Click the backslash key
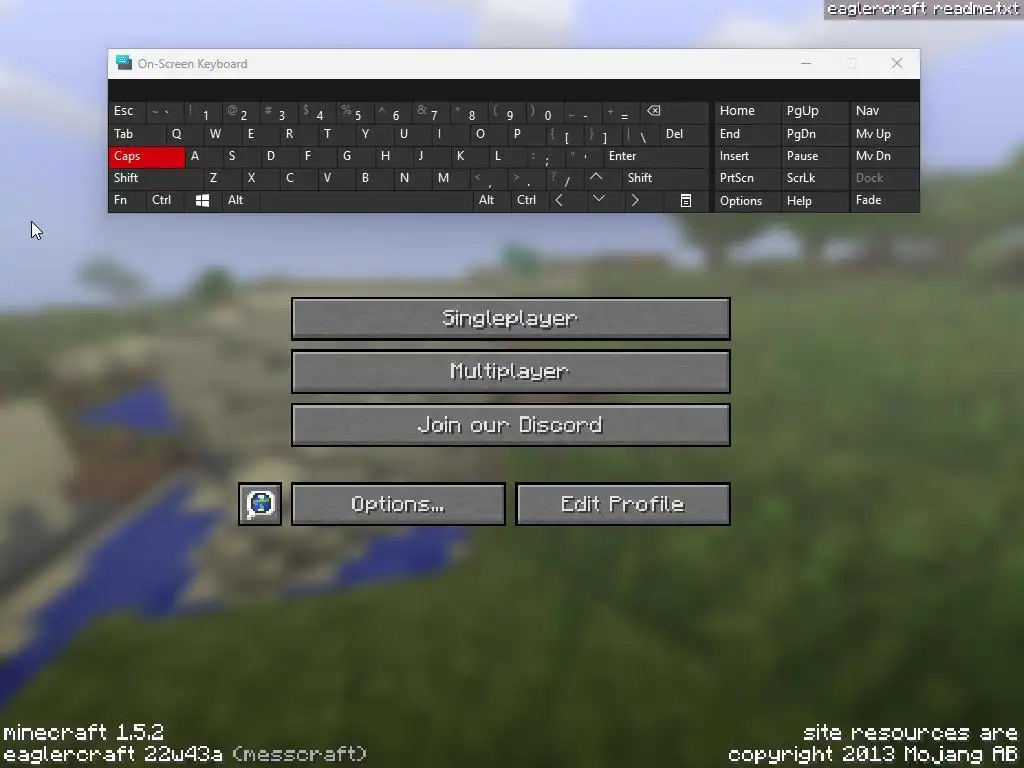The width and height of the screenshot is (1024, 768). [x=641, y=134]
